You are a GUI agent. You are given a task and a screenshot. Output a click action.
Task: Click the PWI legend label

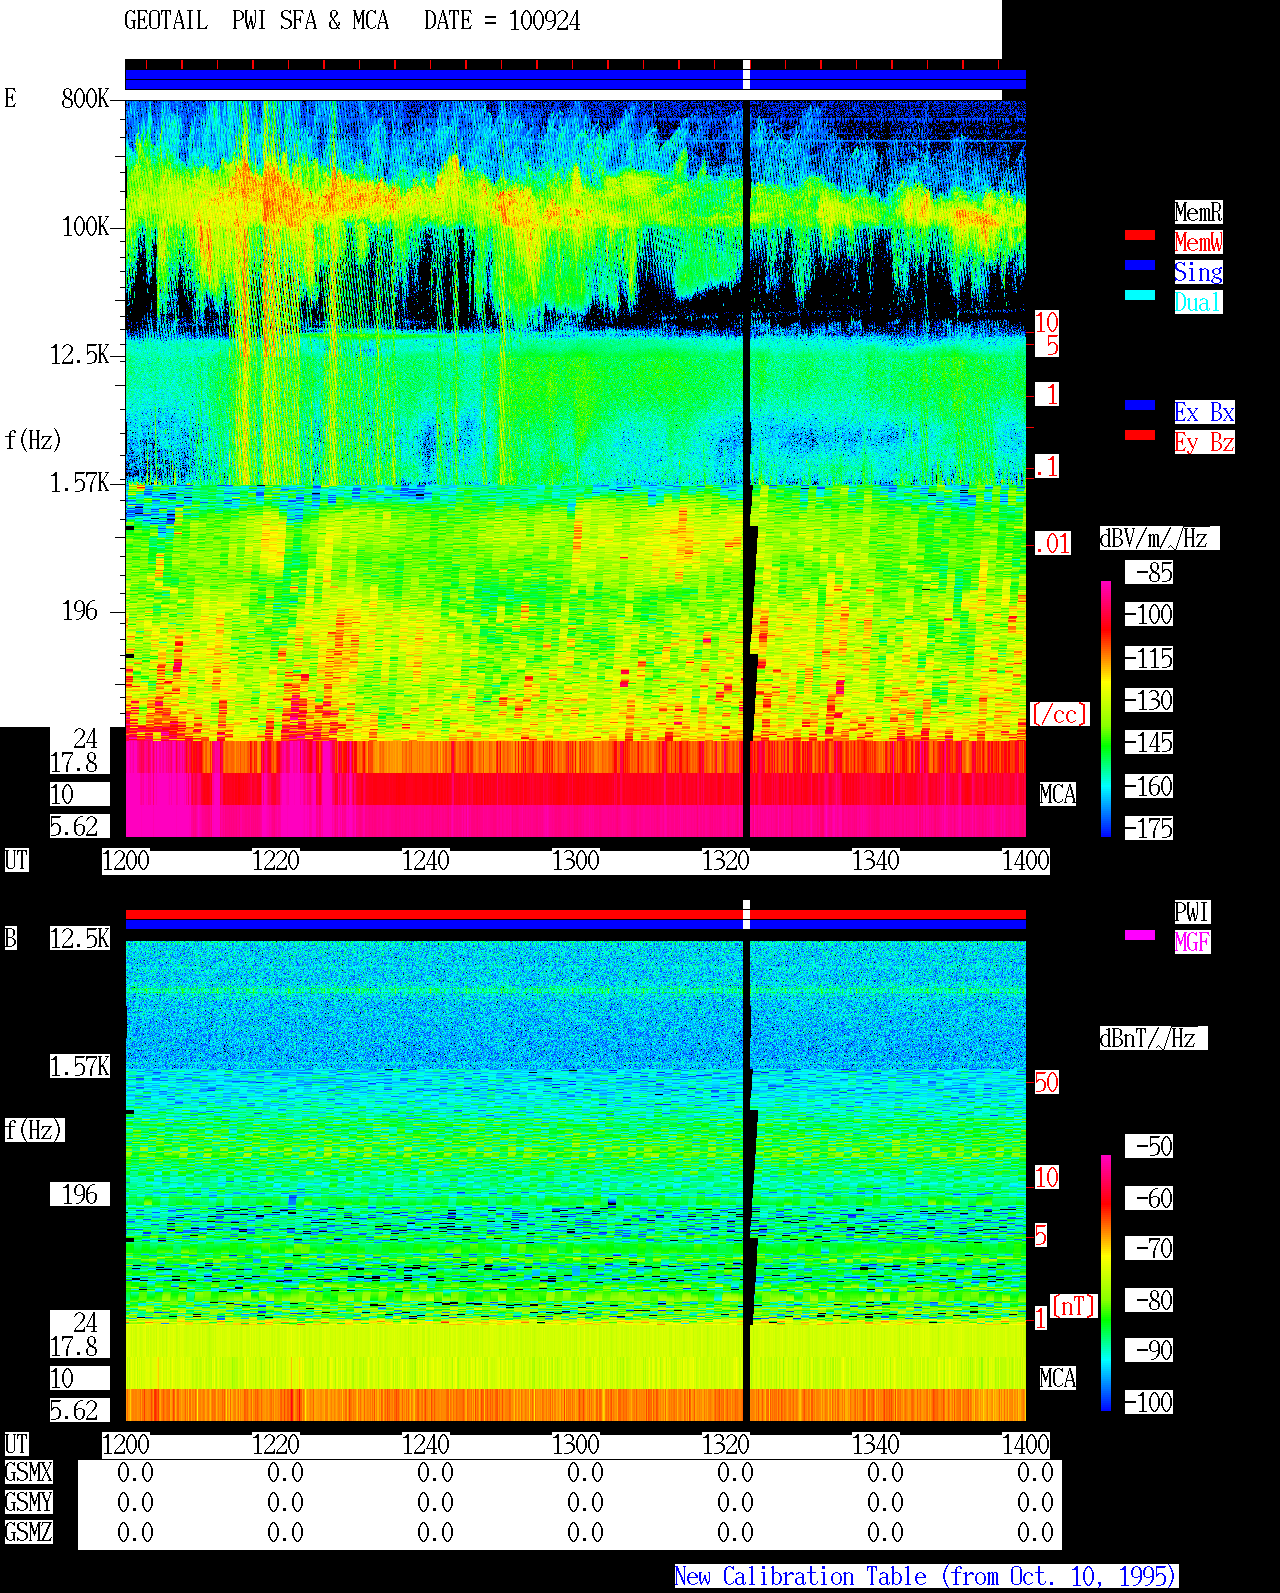pyautogui.click(x=1192, y=912)
